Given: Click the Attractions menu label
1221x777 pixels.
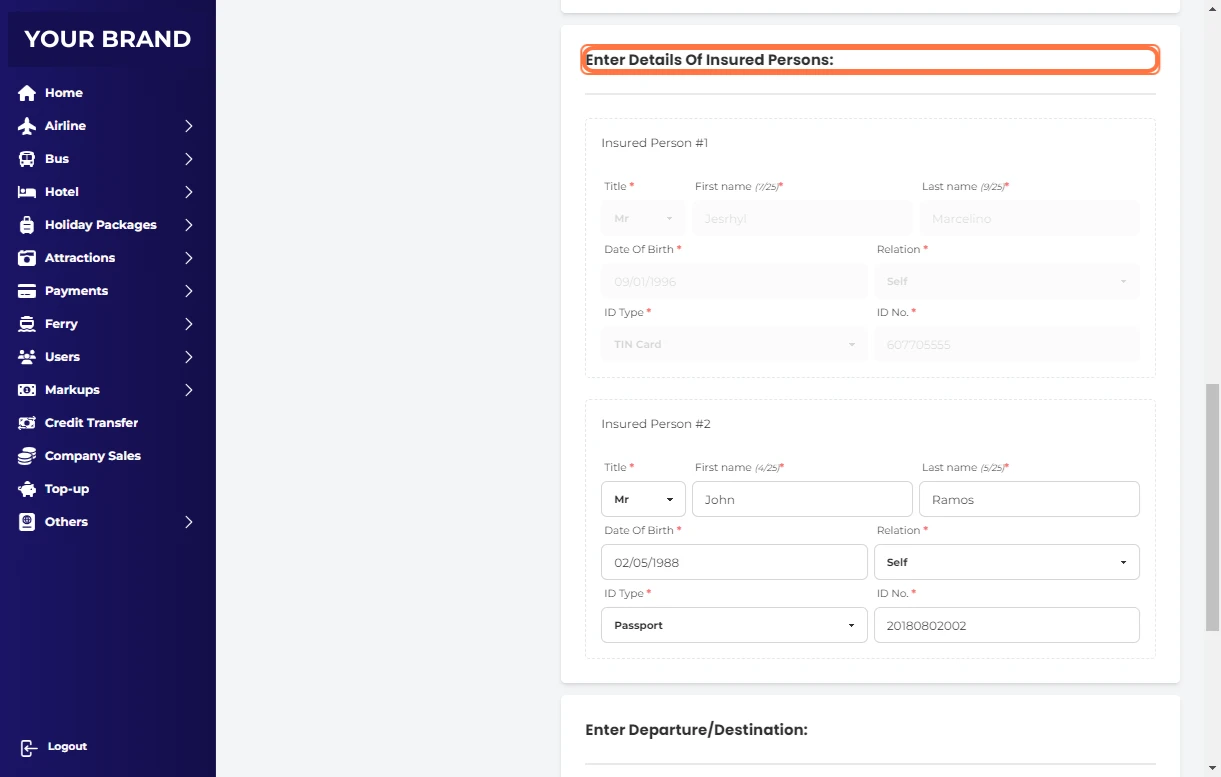Looking at the screenshot, I should tap(80, 258).
